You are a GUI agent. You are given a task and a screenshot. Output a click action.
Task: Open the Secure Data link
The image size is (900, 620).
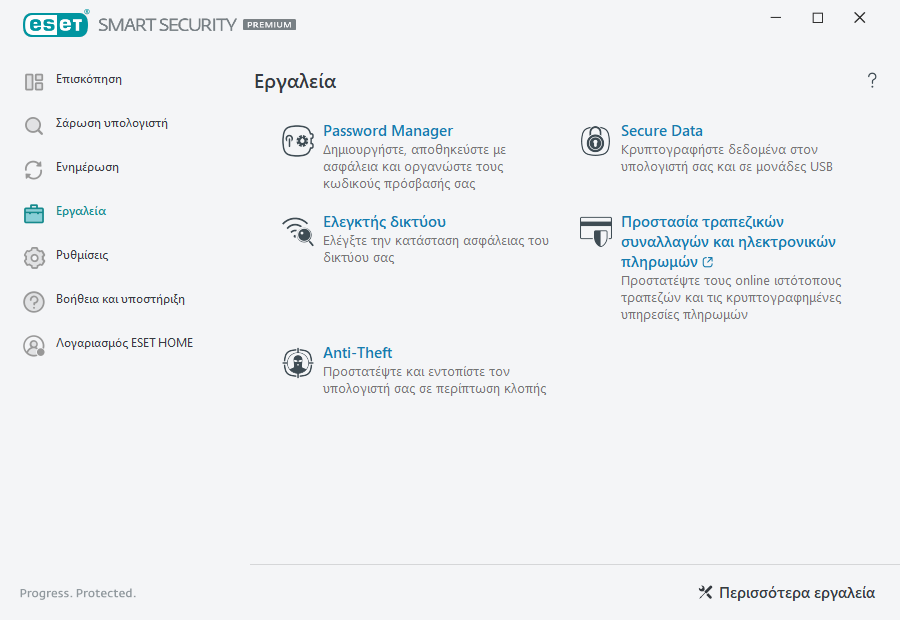[x=661, y=131]
